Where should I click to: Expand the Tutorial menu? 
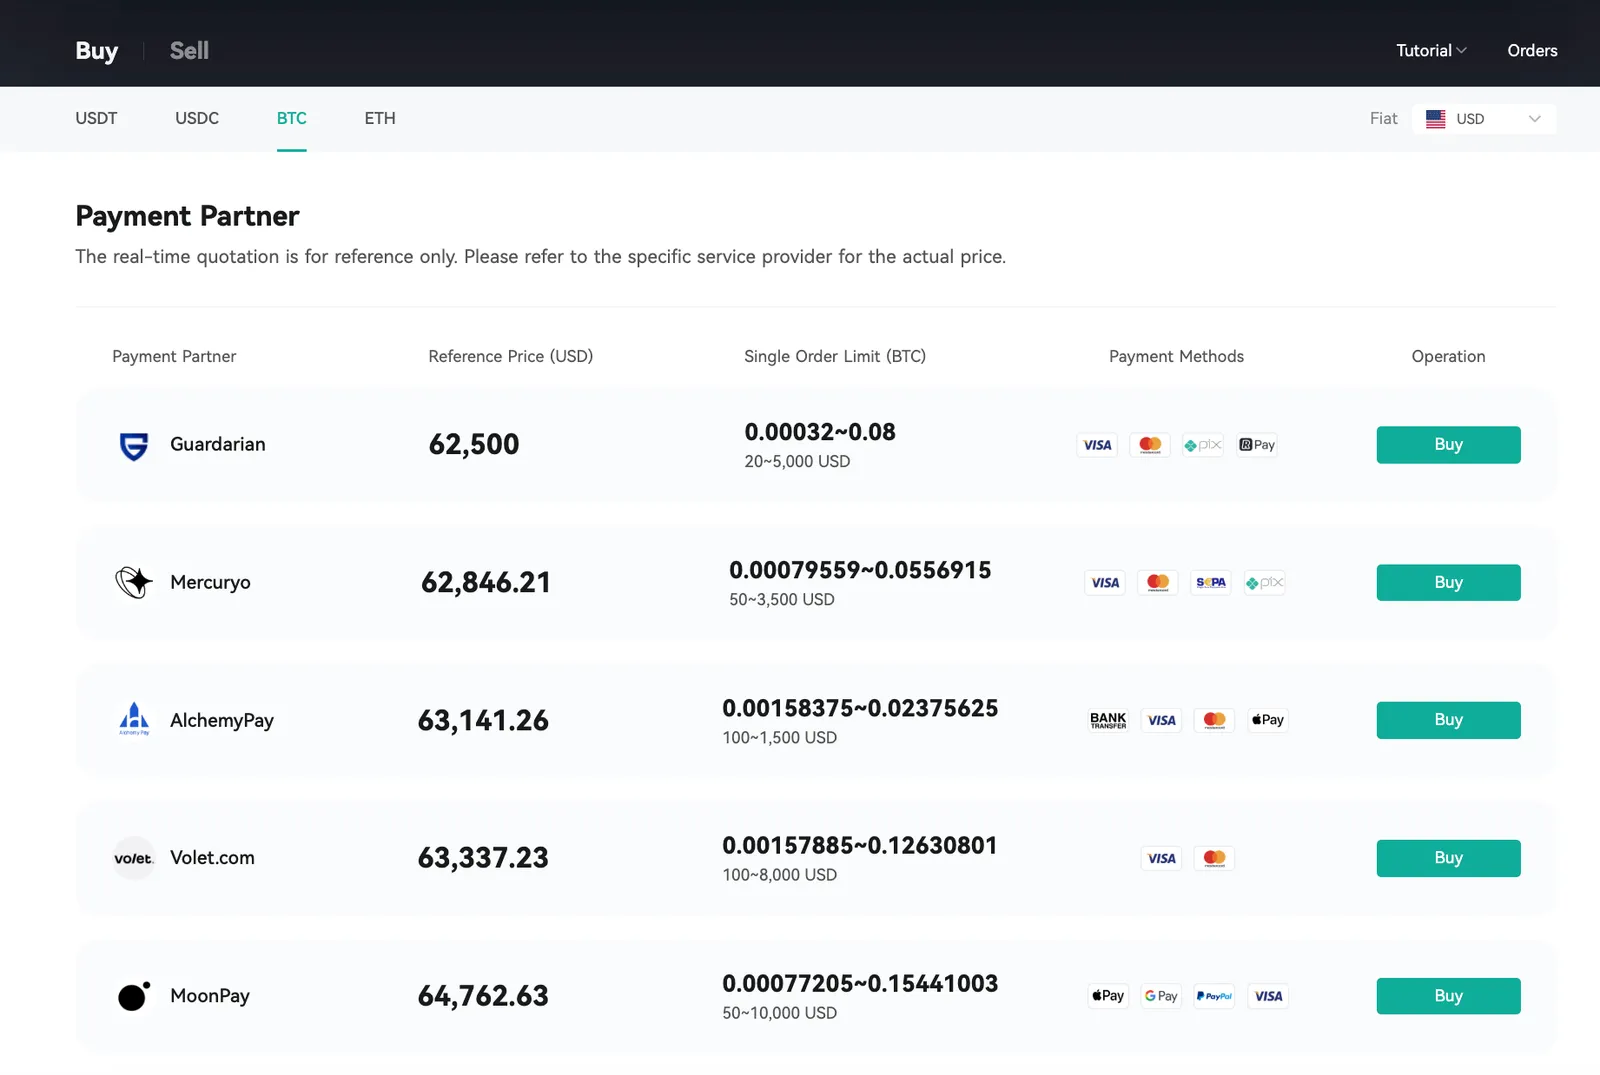(x=1431, y=50)
